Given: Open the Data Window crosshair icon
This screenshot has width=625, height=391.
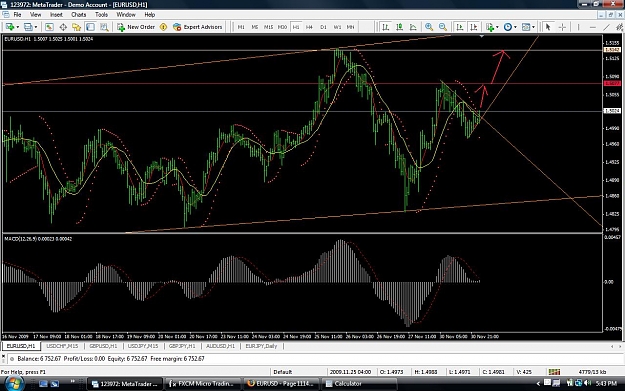Looking at the screenshot, I should [63, 27].
